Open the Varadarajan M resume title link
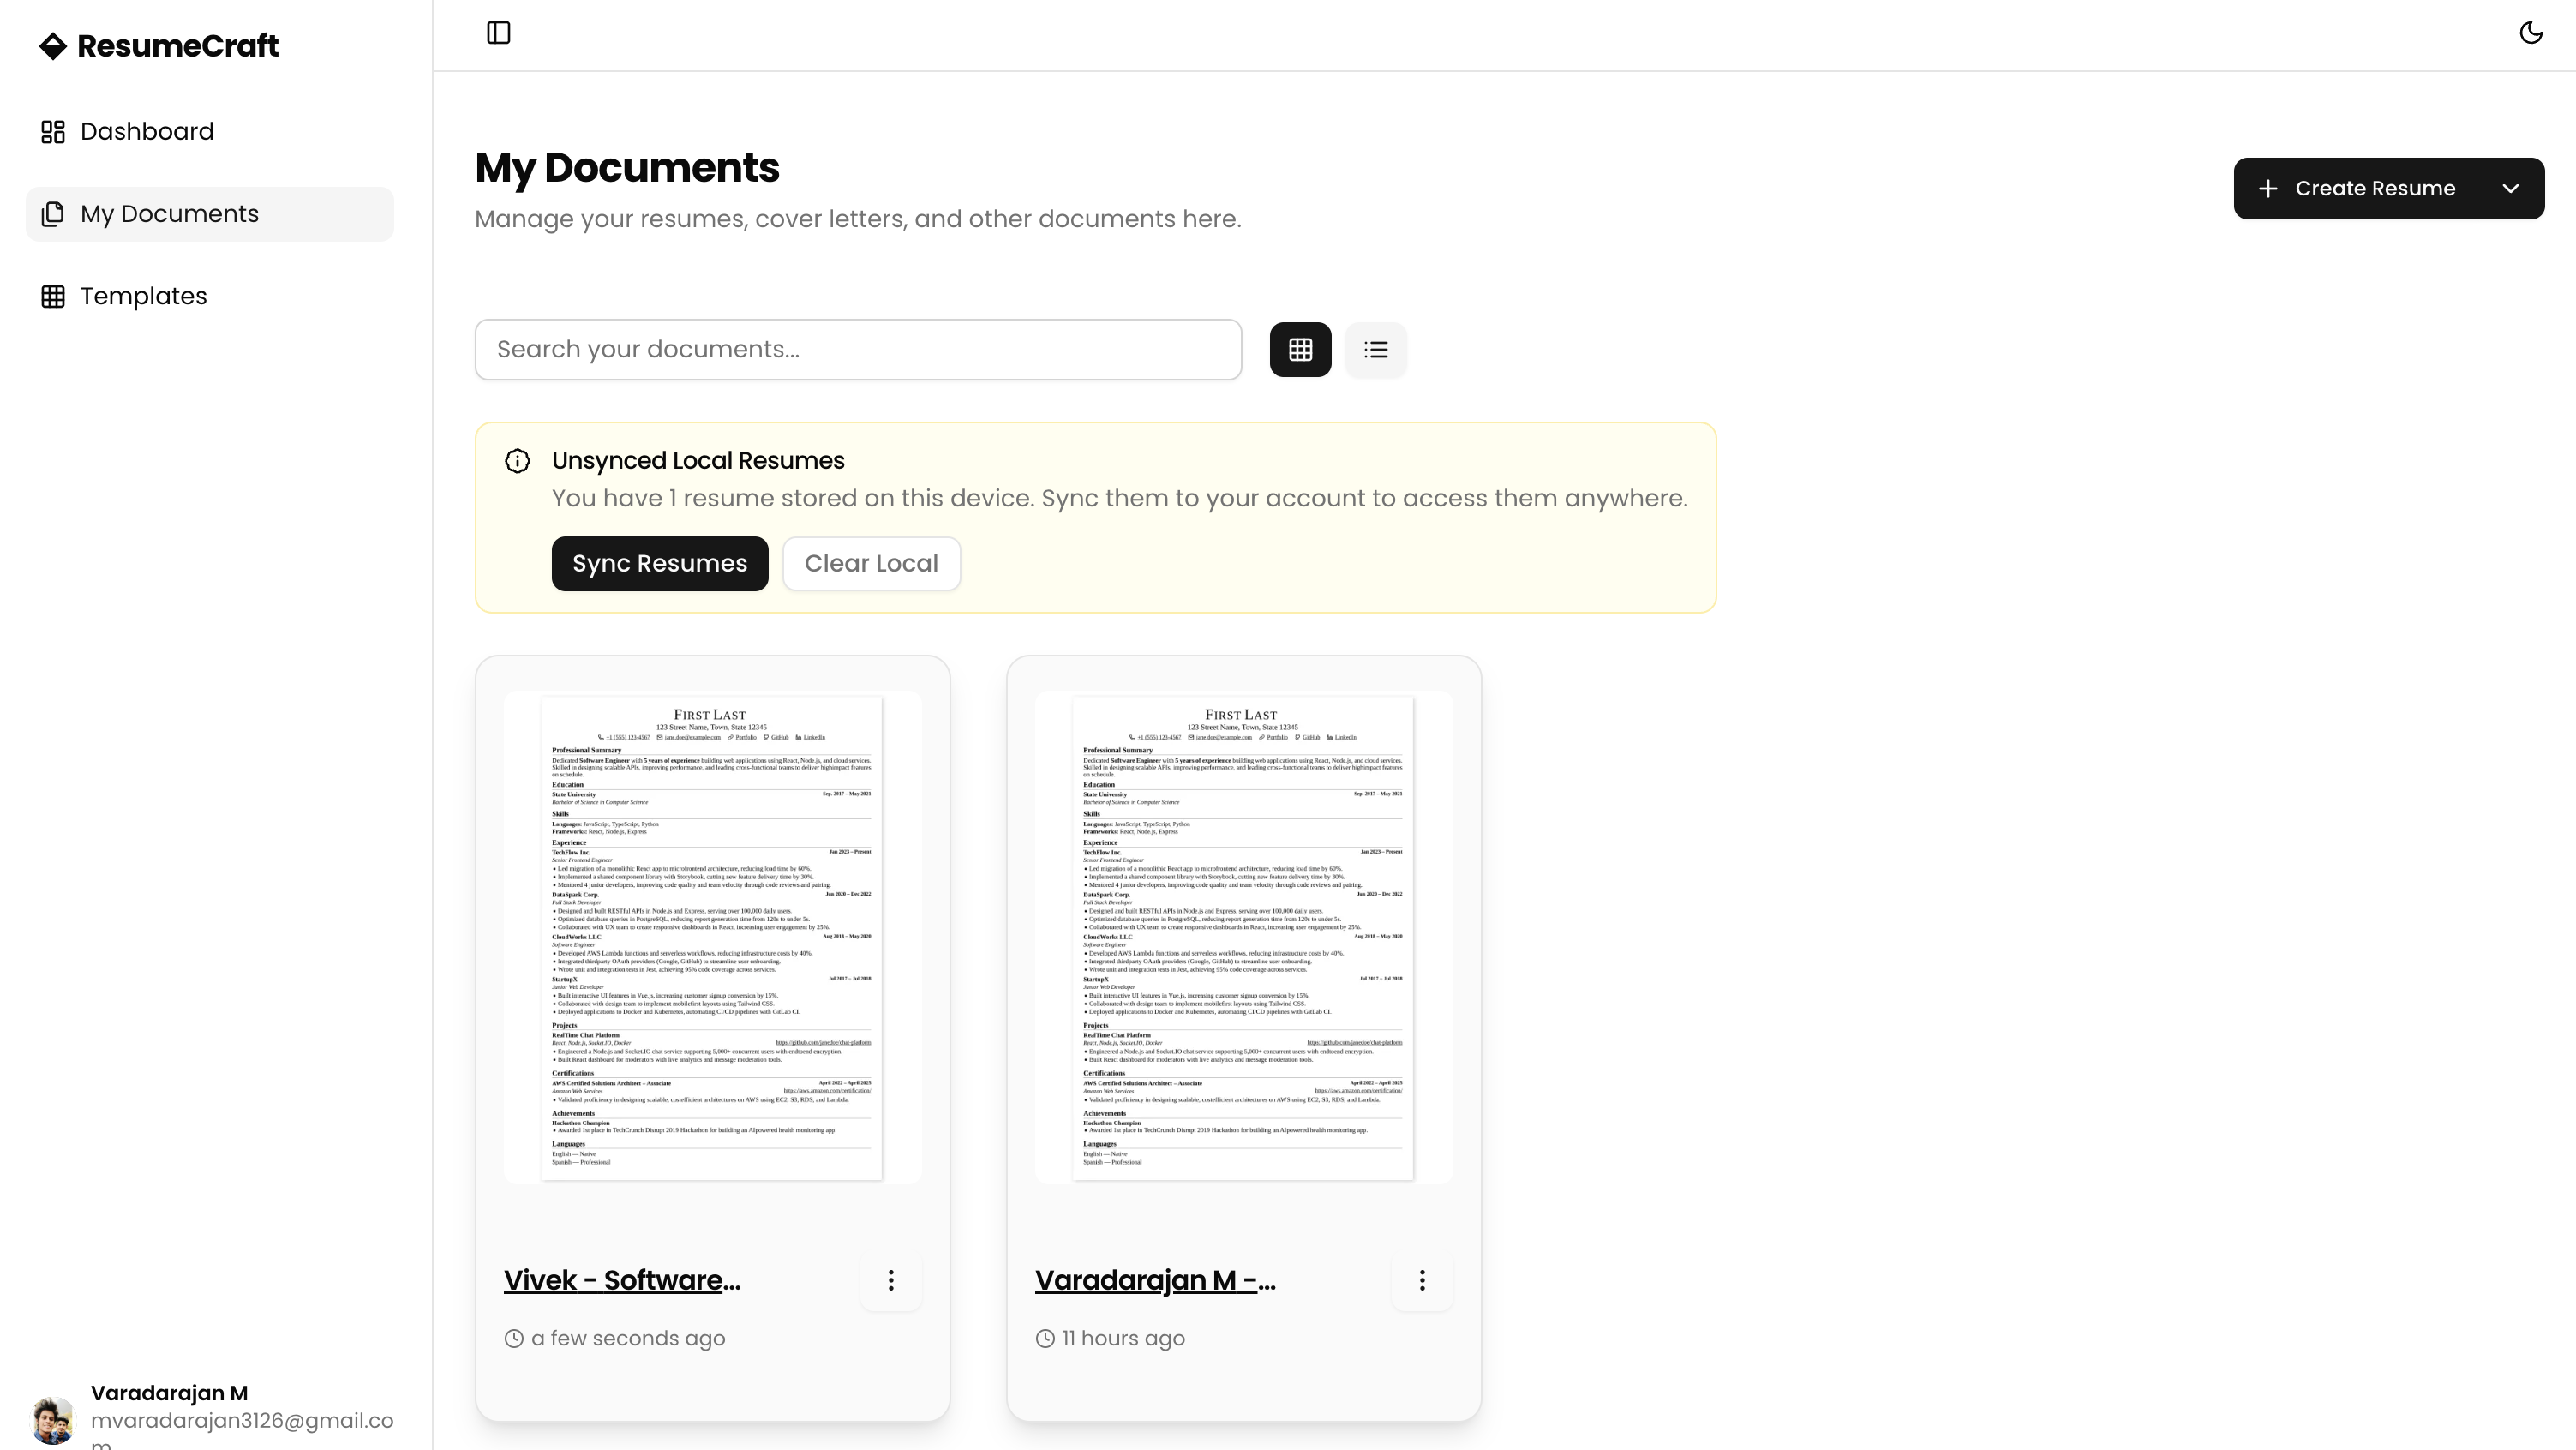 coord(1154,1281)
